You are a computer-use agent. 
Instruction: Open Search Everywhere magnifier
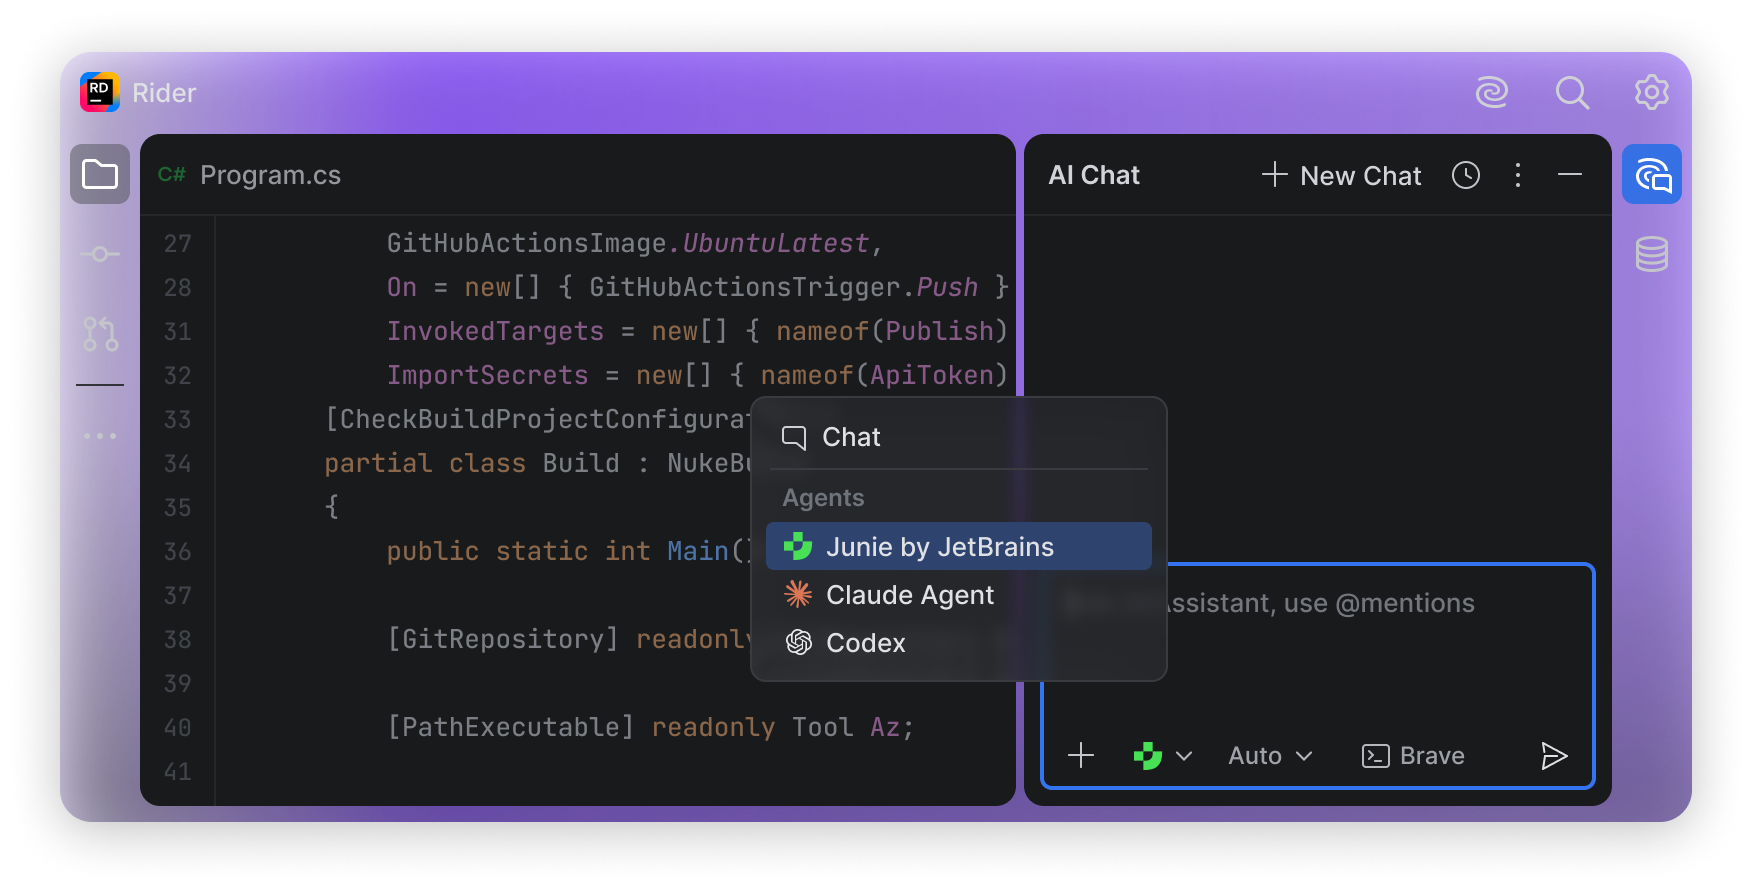click(1572, 93)
